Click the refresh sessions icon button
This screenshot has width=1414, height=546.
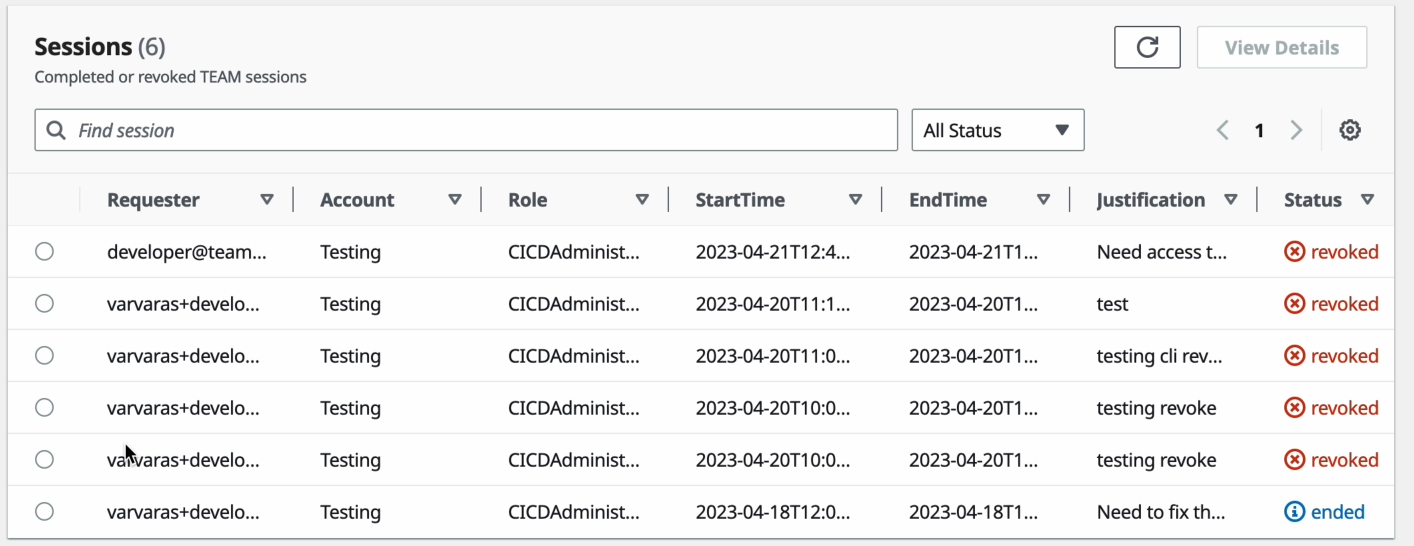click(x=1147, y=48)
